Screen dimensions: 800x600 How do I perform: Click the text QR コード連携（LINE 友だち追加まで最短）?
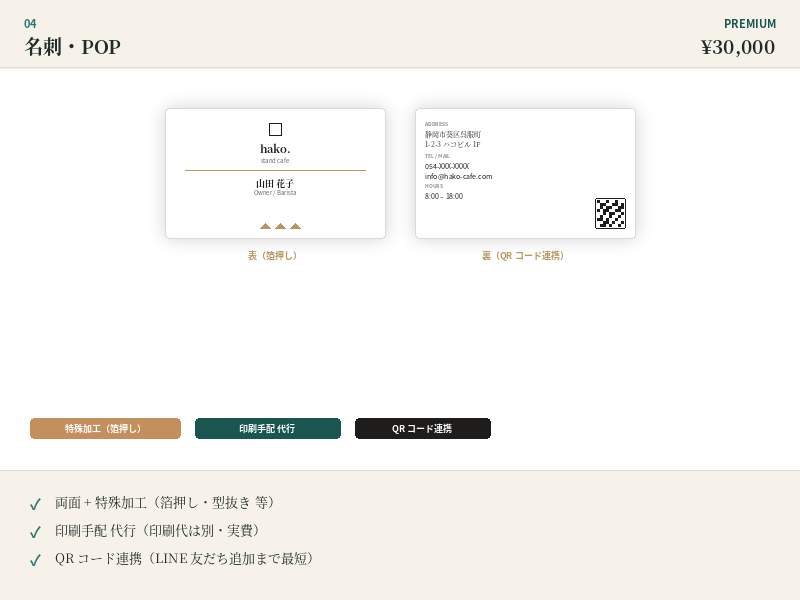point(184,559)
